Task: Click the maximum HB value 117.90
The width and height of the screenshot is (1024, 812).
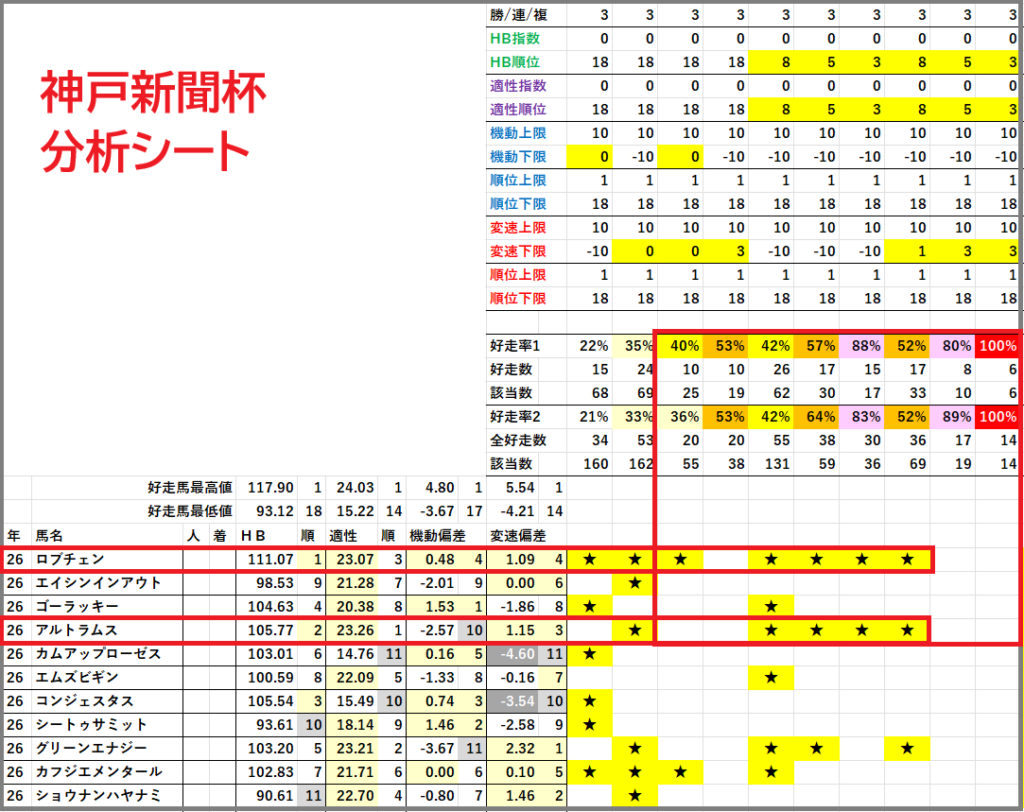Action: (270, 487)
